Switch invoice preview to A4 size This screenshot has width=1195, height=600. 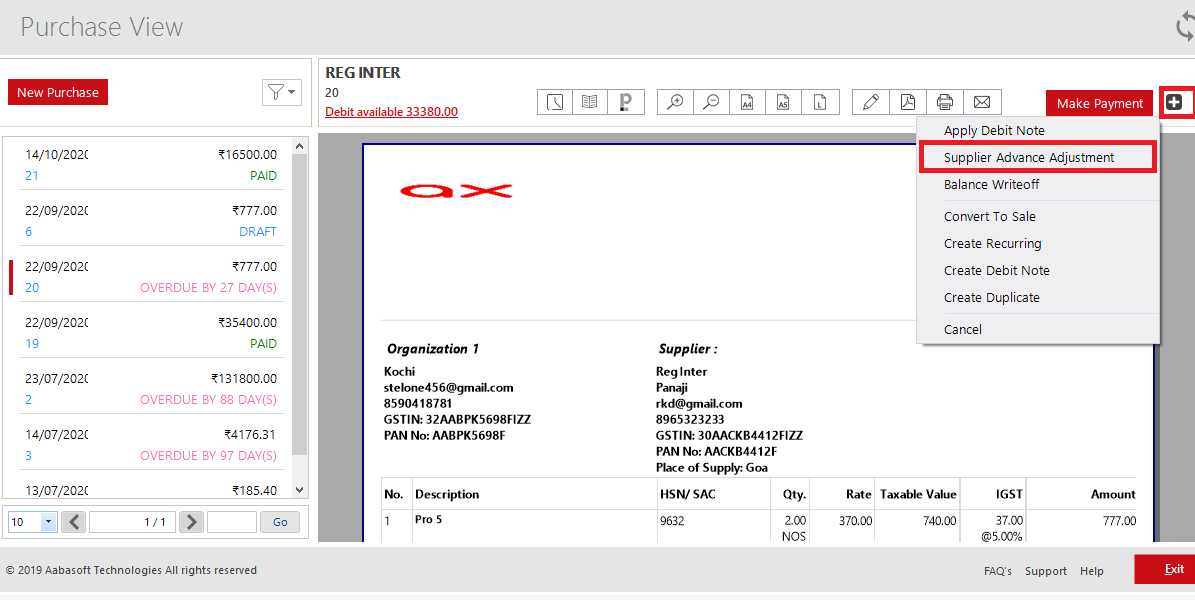pyautogui.click(x=747, y=101)
